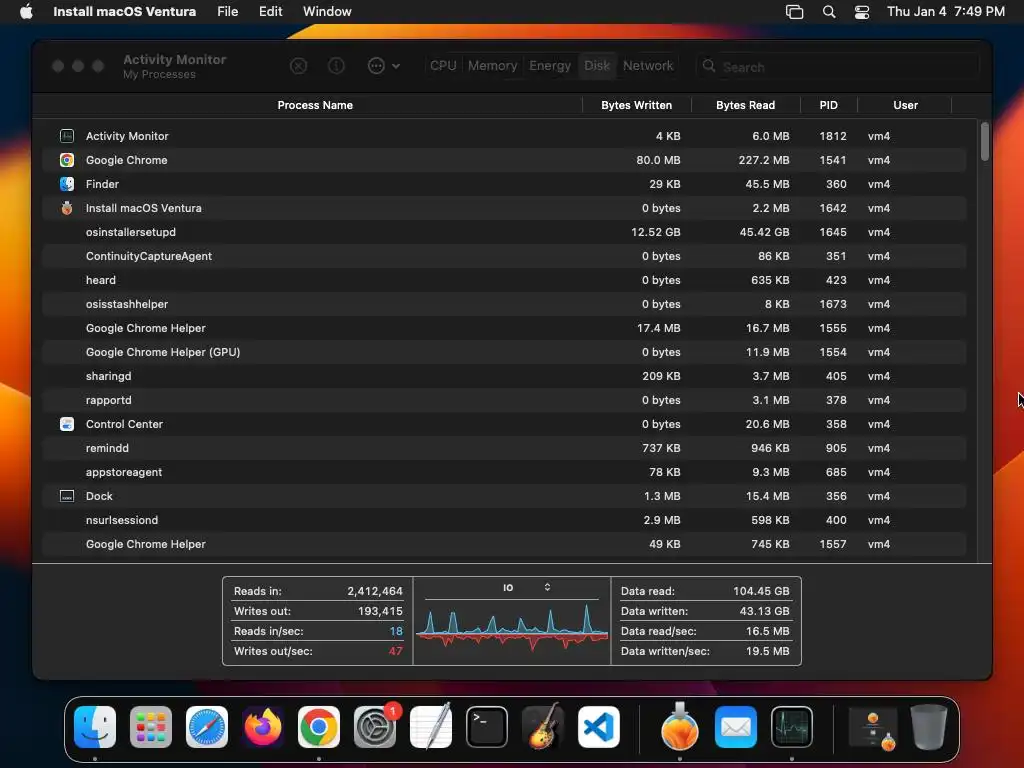The image size is (1024, 768).
Task: Open Finder from the Dock
Action: [x=95, y=727]
